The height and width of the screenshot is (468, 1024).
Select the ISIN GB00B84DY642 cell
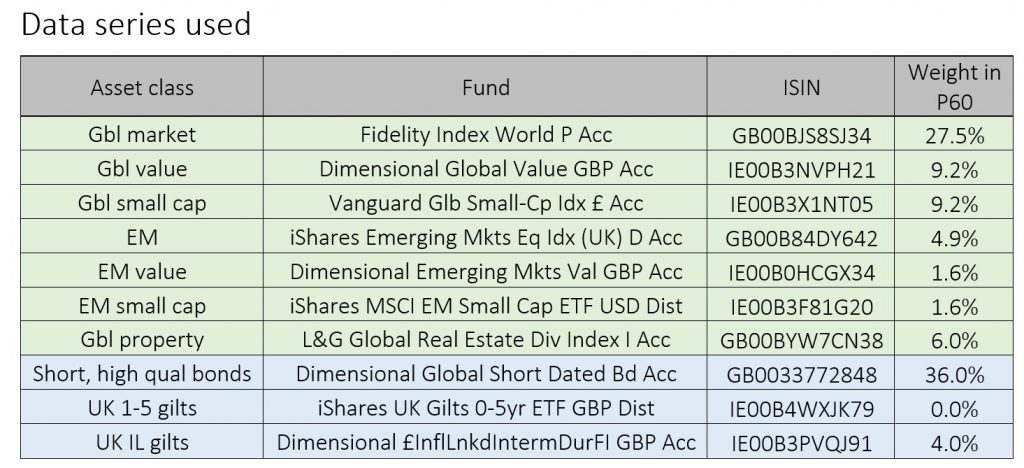801,237
